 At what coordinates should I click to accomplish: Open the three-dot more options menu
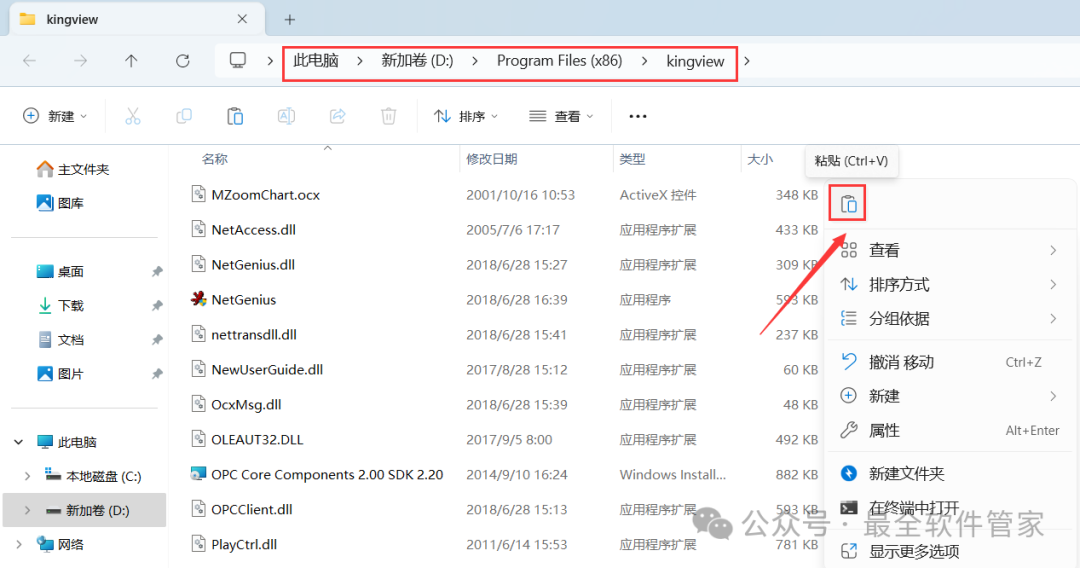pyautogui.click(x=638, y=116)
